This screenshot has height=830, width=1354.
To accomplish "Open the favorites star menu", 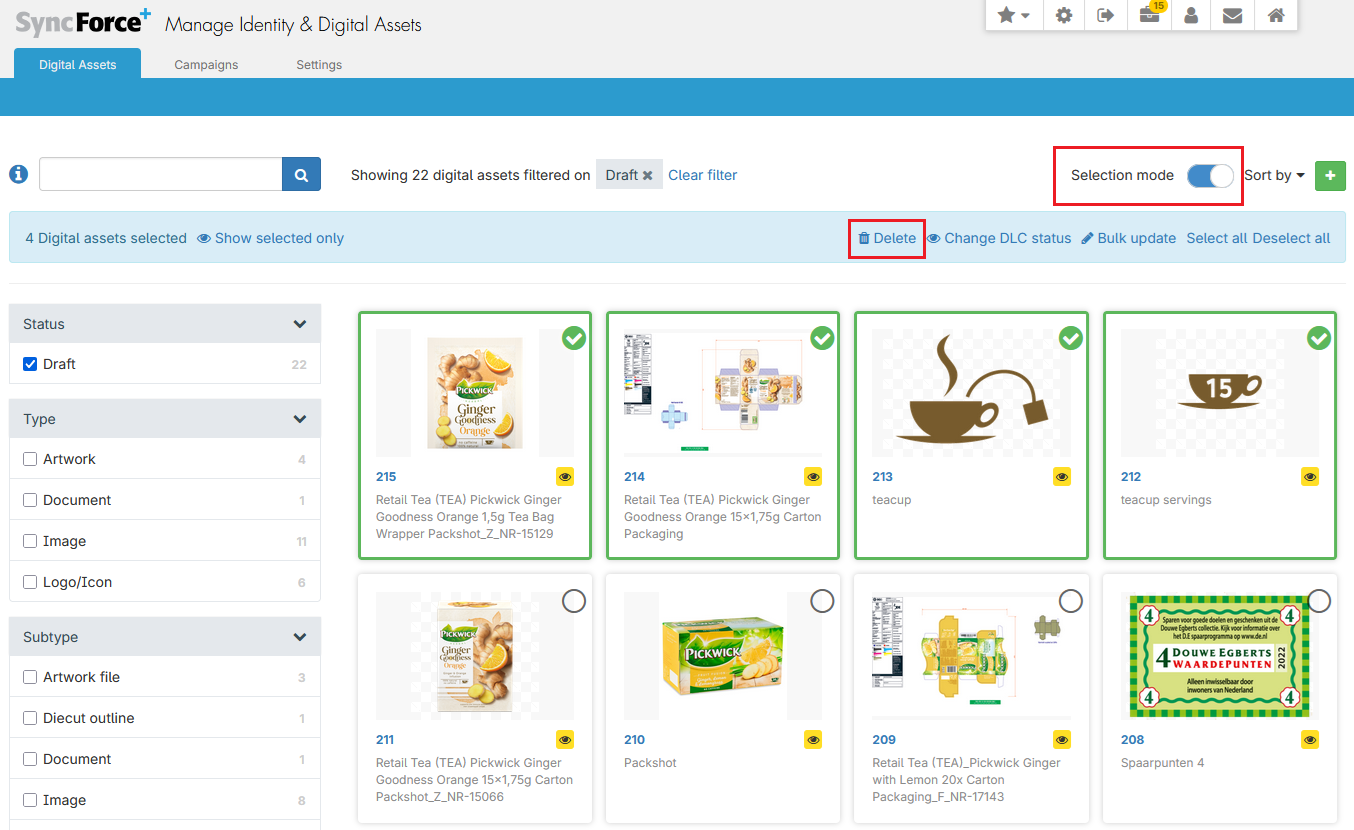I will 1014,15.
